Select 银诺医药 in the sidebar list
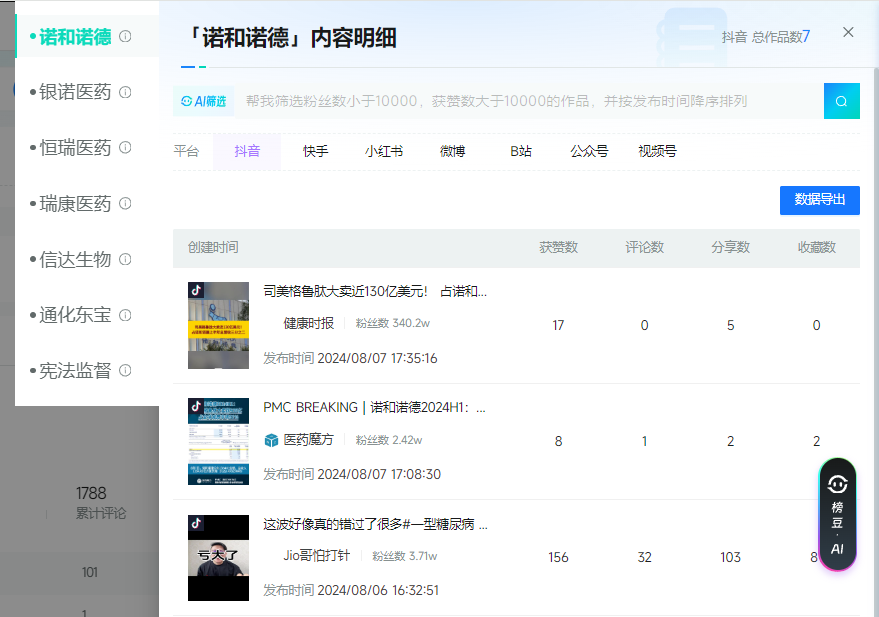 [x=75, y=92]
